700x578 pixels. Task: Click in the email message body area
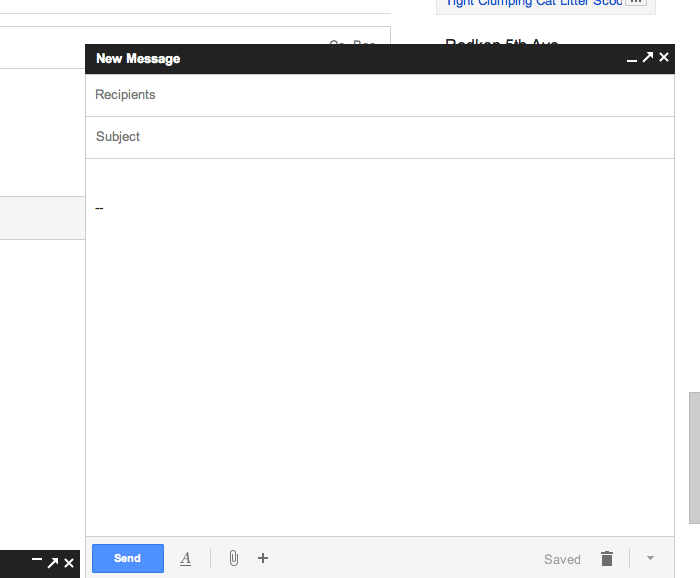pos(380,350)
